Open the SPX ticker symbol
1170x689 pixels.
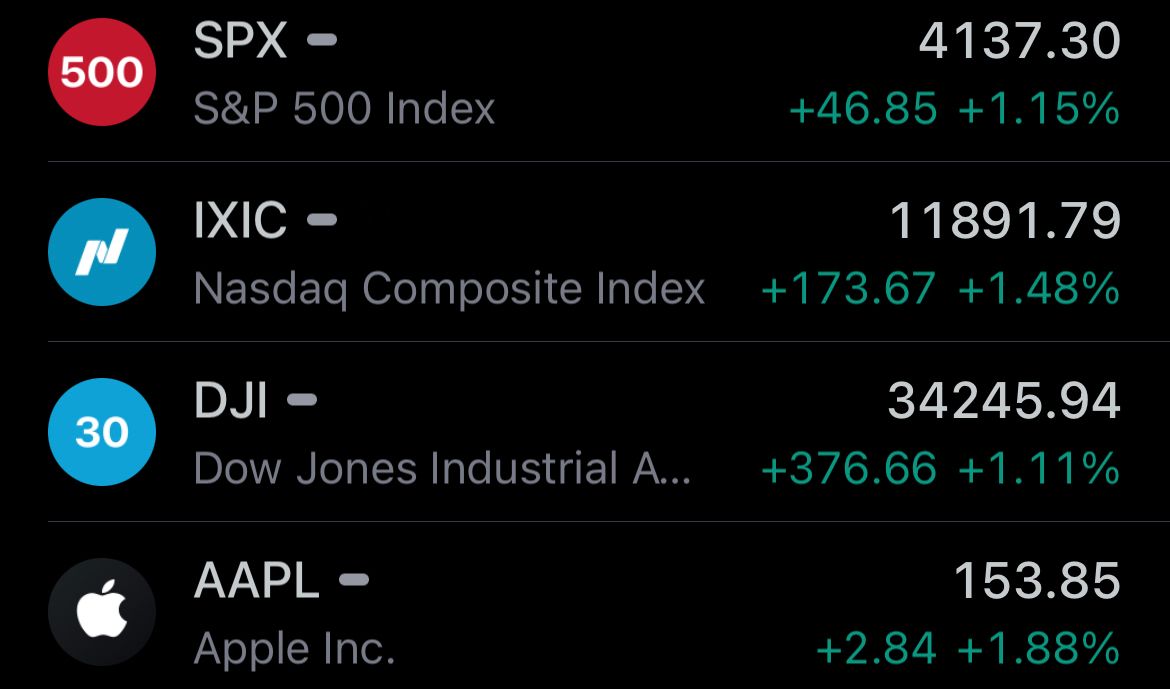(240, 40)
